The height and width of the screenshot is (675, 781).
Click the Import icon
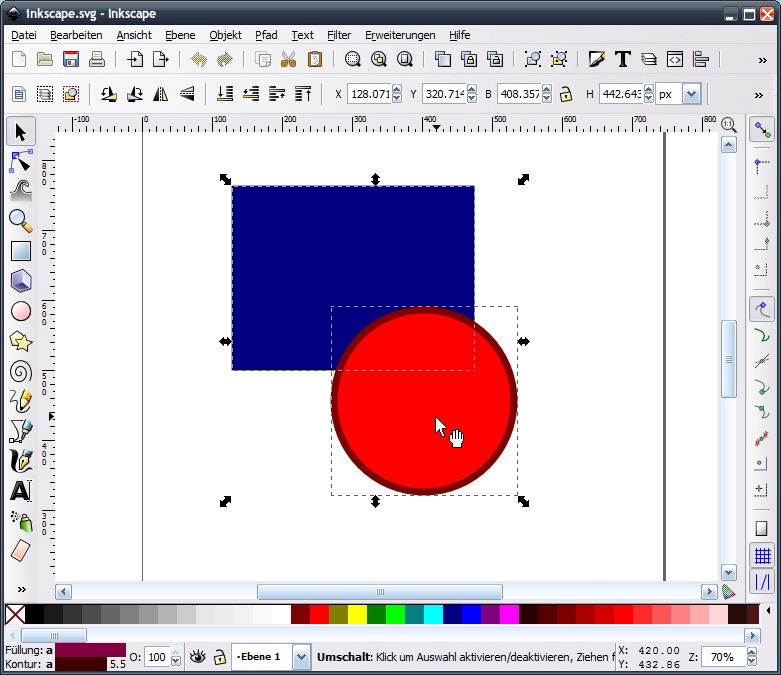[x=135, y=59]
